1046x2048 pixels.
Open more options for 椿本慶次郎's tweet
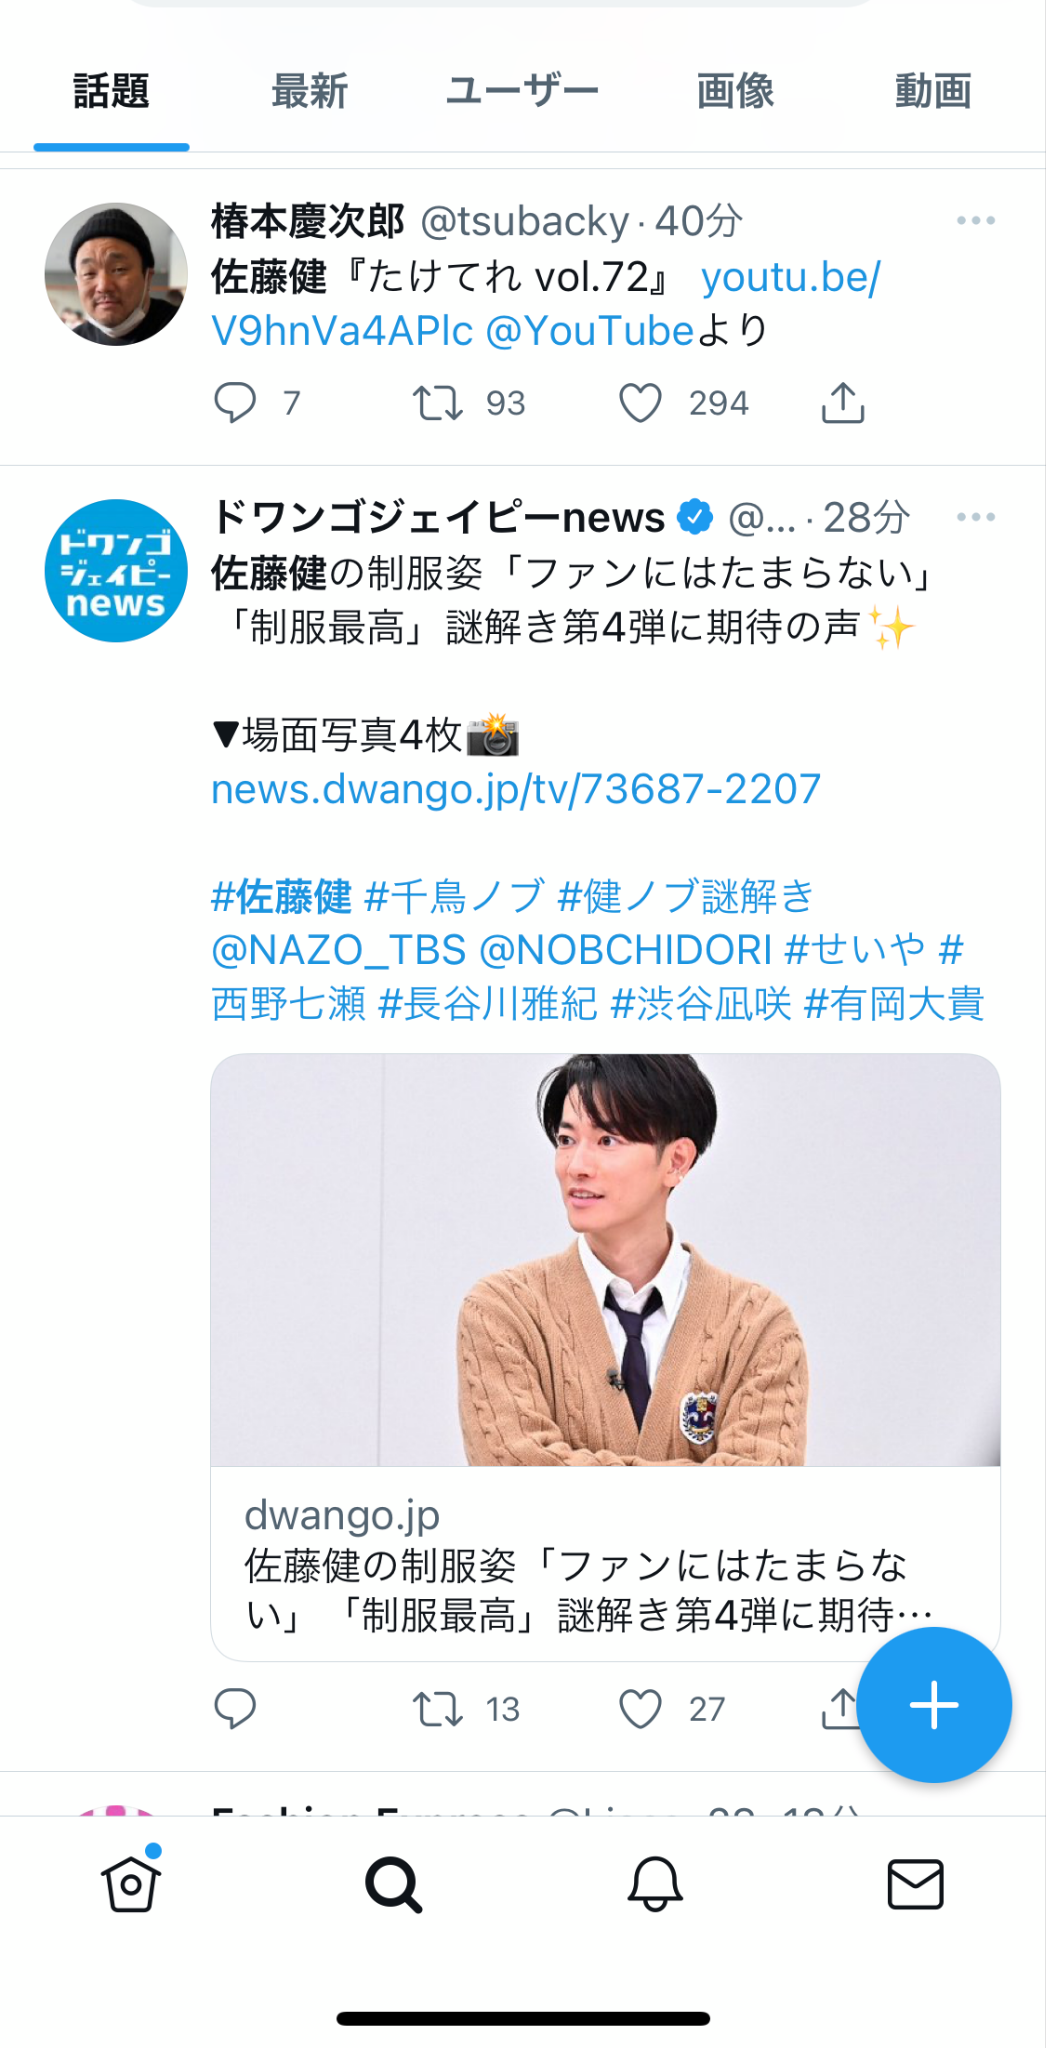click(x=976, y=220)
